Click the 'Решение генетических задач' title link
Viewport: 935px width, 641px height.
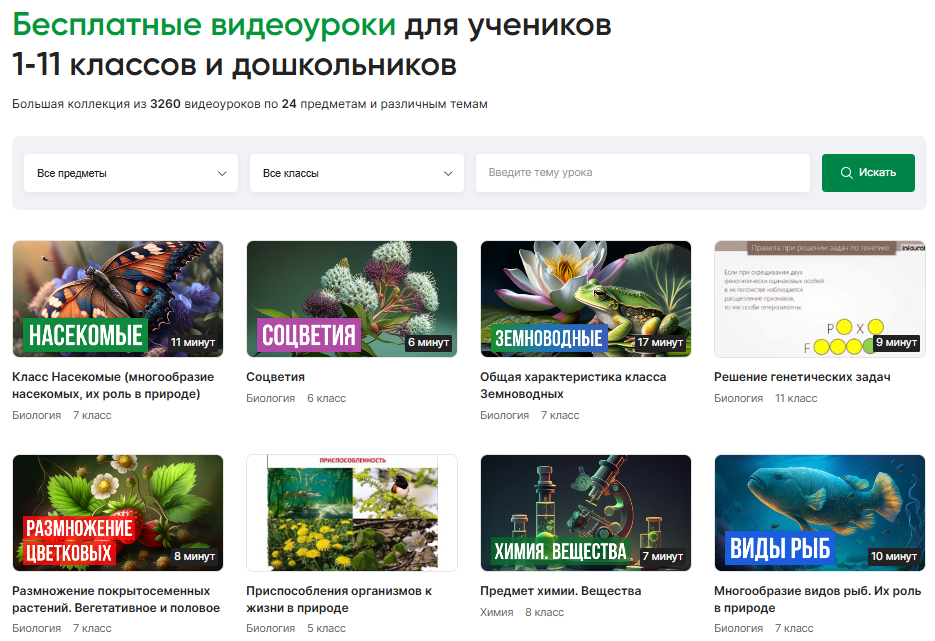pyautogui.click(x=802, y=377)
